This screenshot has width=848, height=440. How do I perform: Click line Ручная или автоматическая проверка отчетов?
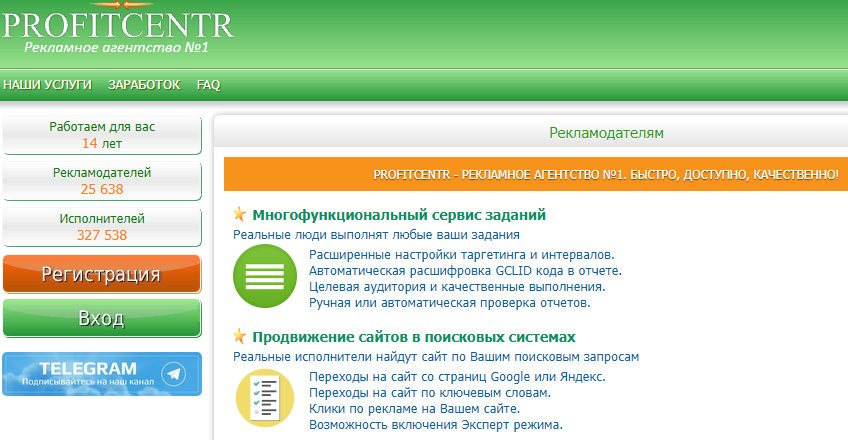449,303
